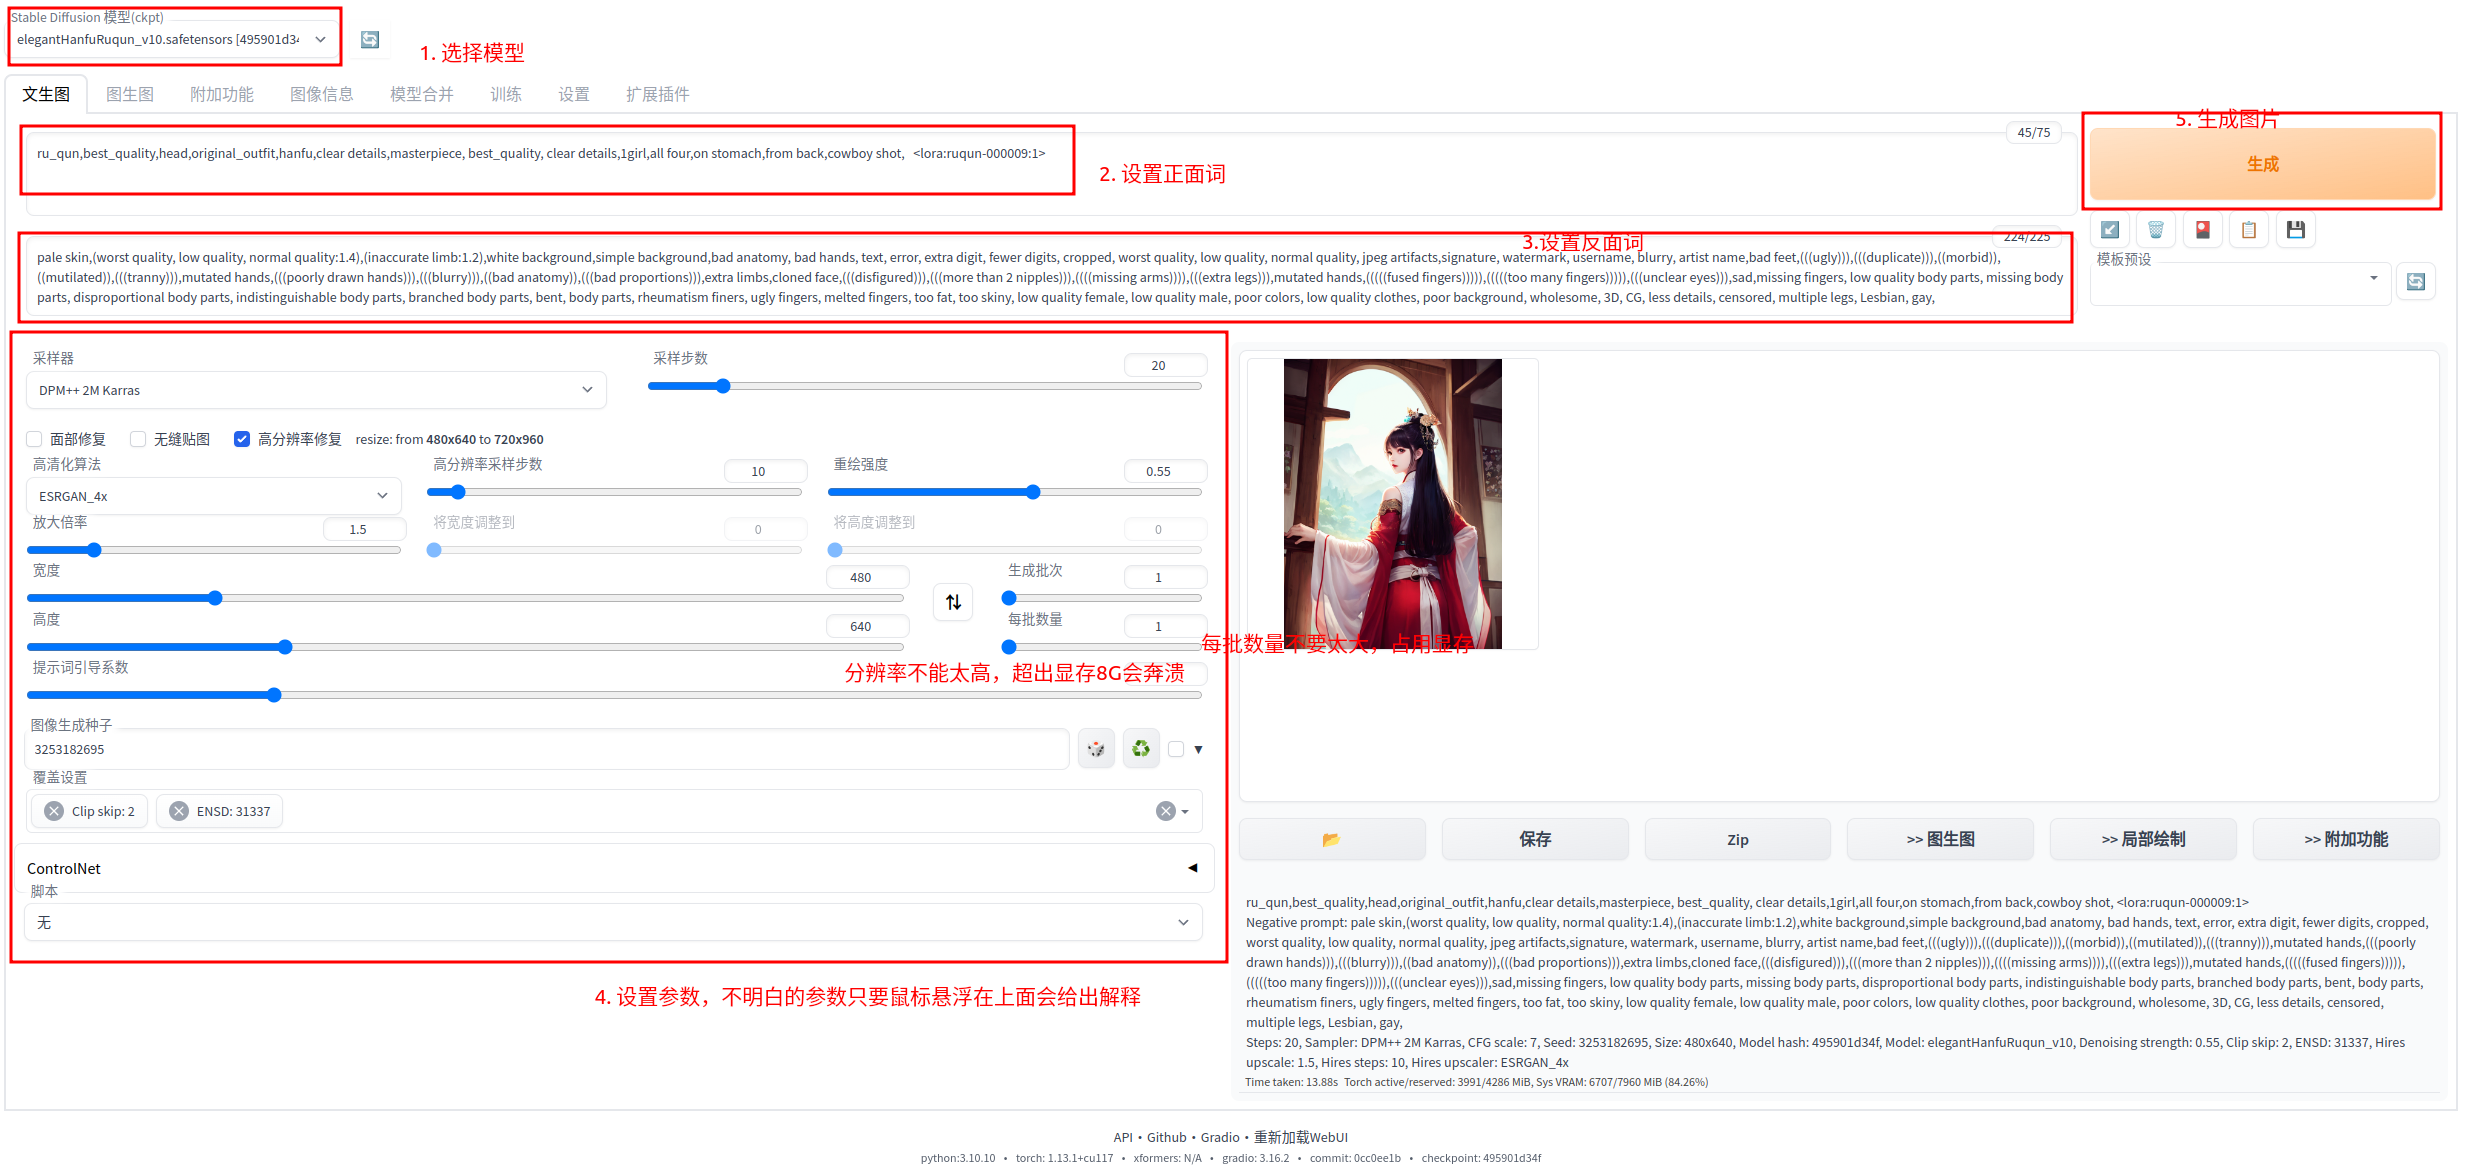Switch to the 图生图 tab
The height and width of the screenshot is (1168, 2465).
click(130, 94)
